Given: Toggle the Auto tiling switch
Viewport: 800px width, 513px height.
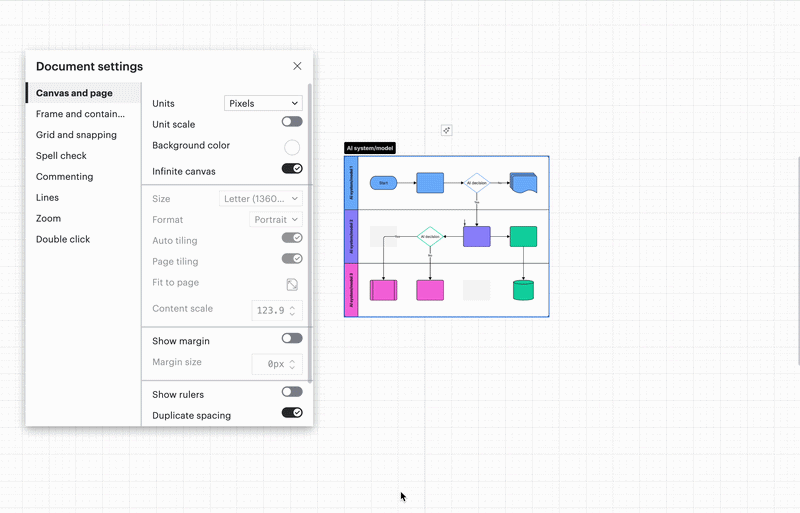Looking at the screenshot, I should pos(292,238).
